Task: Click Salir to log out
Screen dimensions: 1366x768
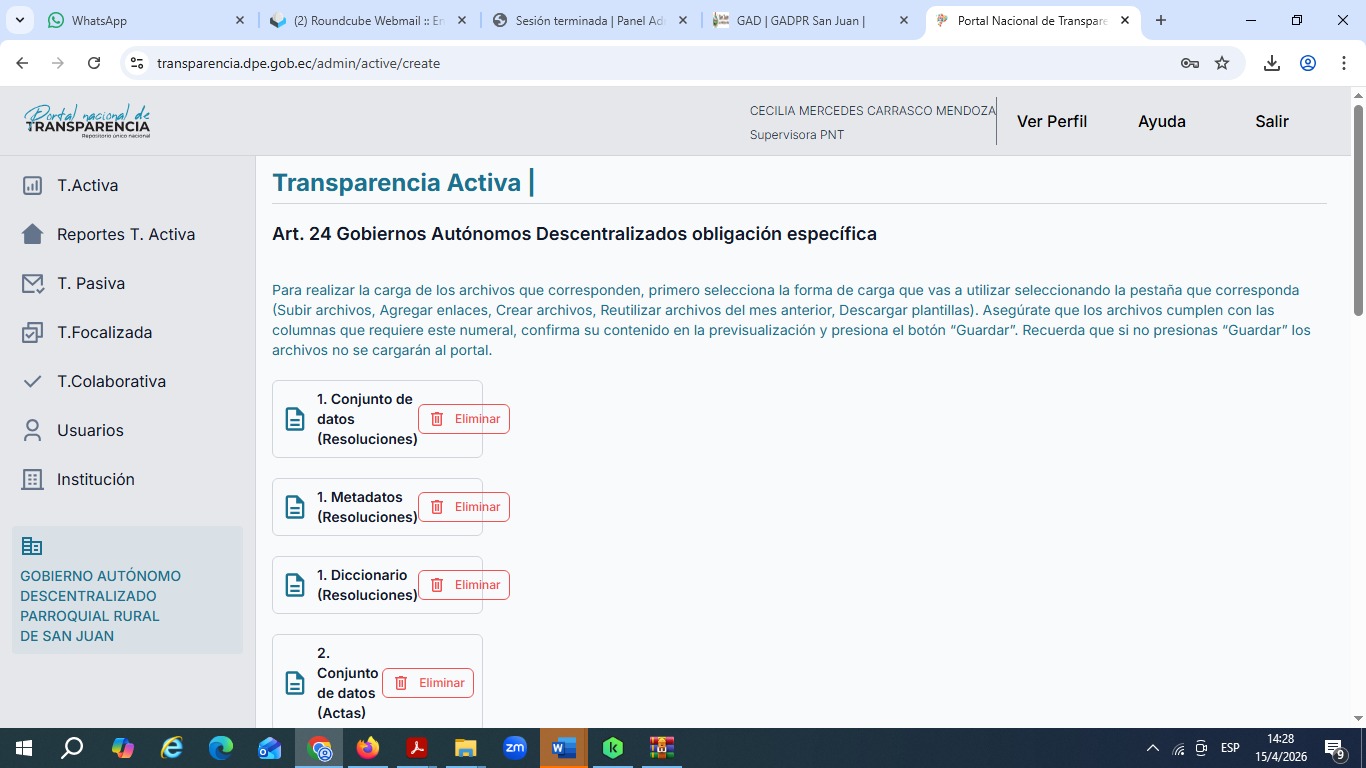Action: coord(1271,121)
